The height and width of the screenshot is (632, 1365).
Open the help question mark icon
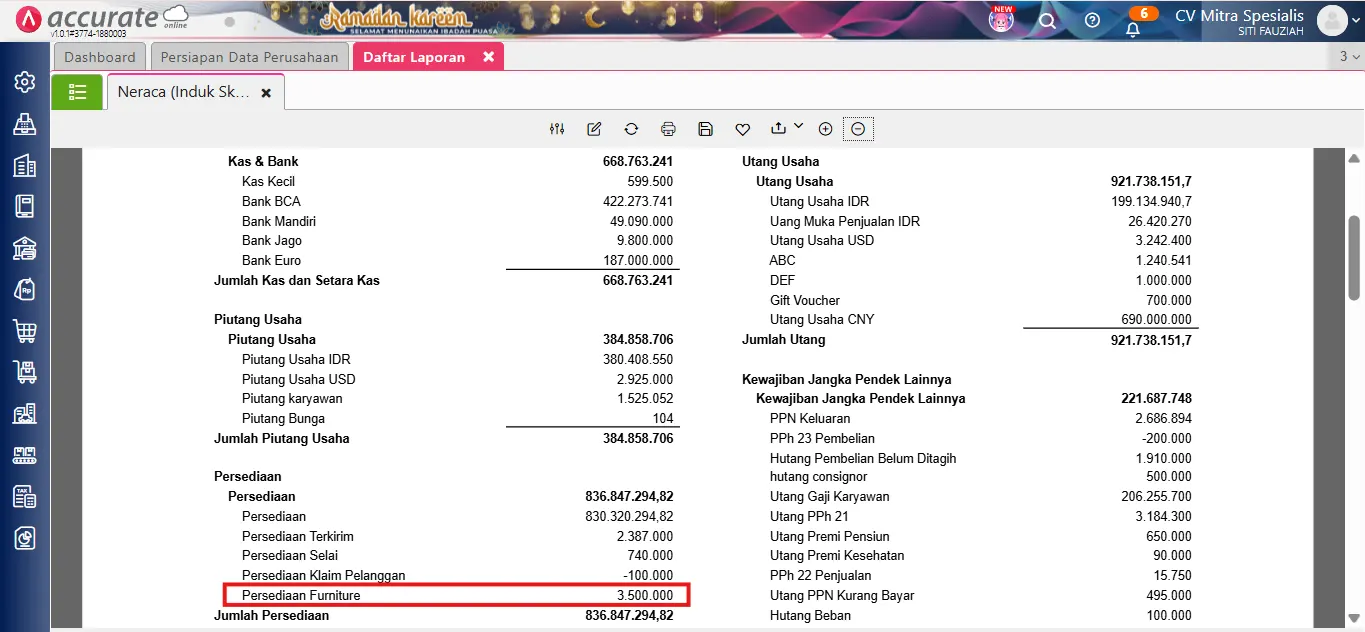[1092, 20]
